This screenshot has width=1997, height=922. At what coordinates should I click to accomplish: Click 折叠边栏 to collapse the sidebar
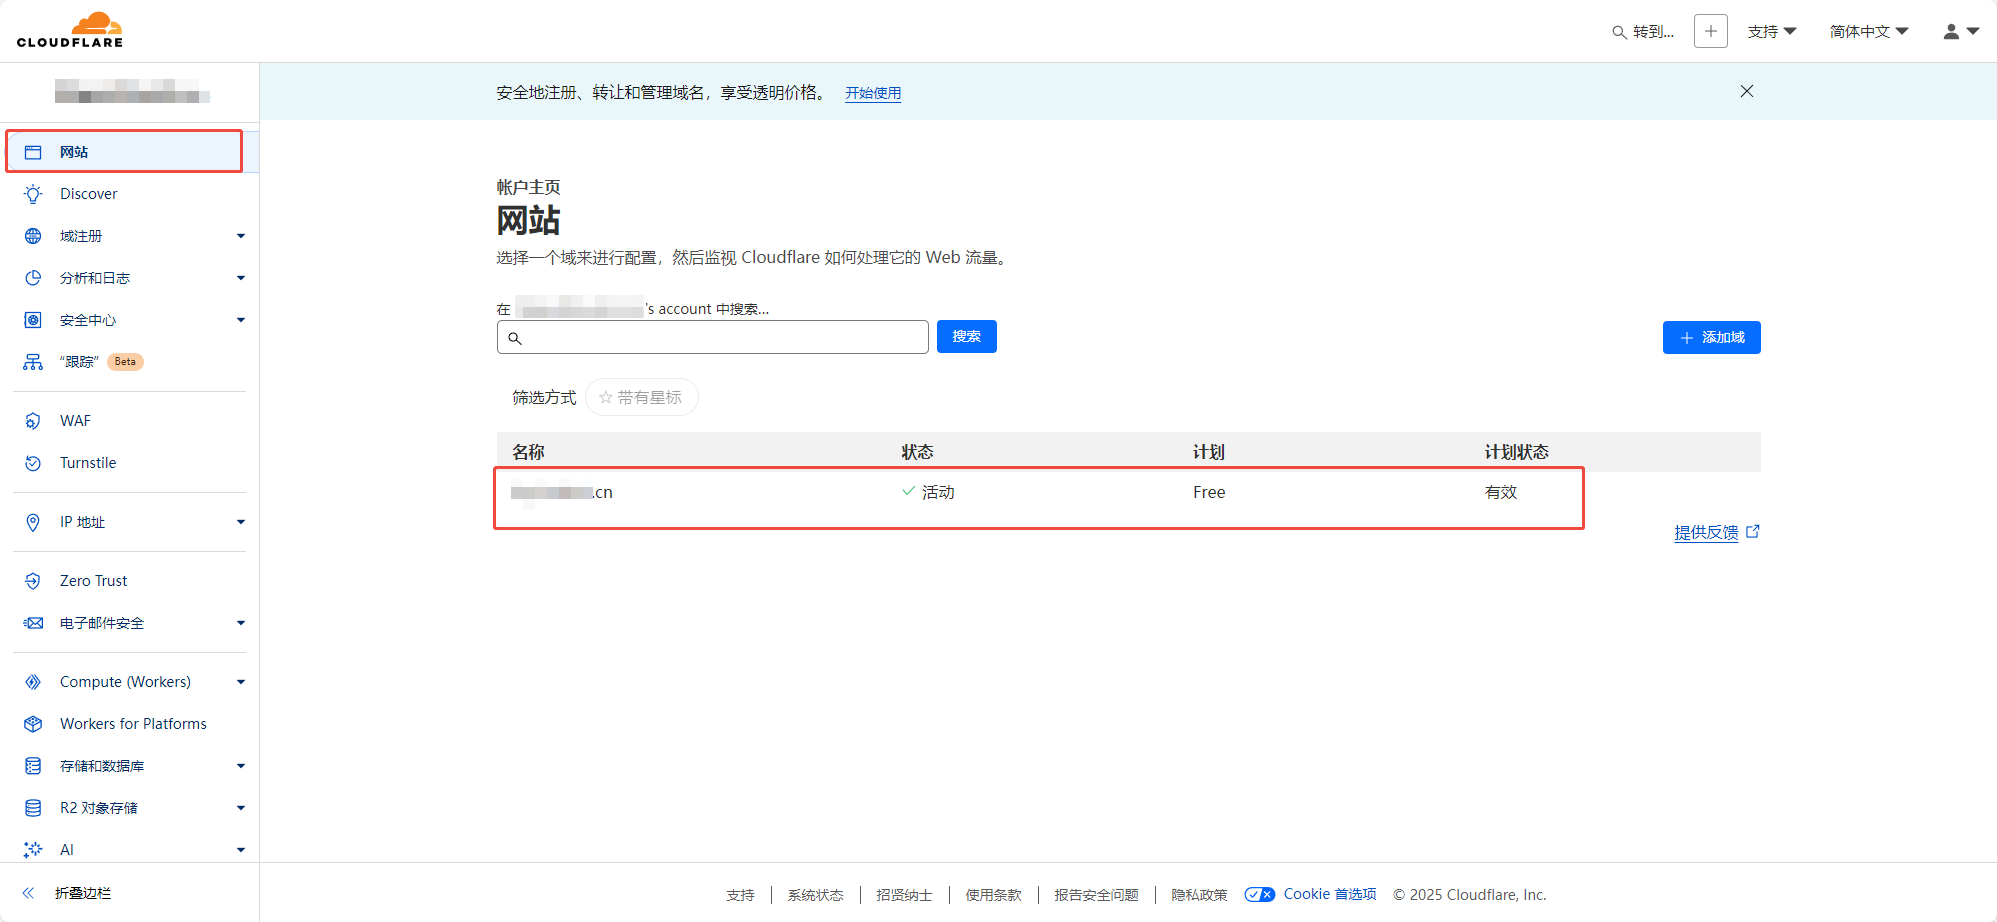point(83,893)
